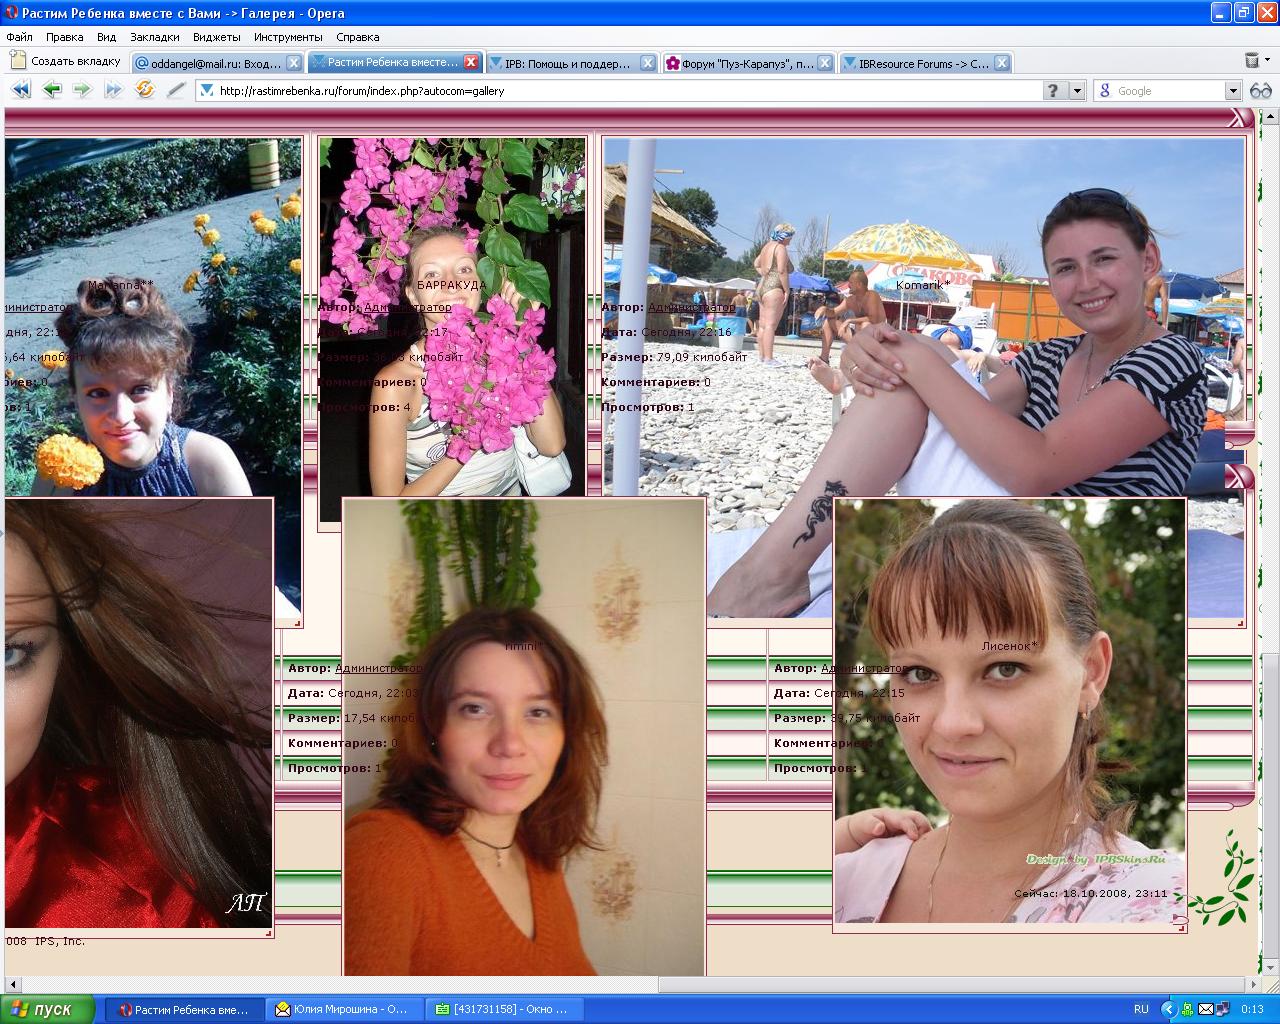Click the horizontal scrollbar left arrow
Viewport: 1280px width, 1024px height.
coord(11,985)
